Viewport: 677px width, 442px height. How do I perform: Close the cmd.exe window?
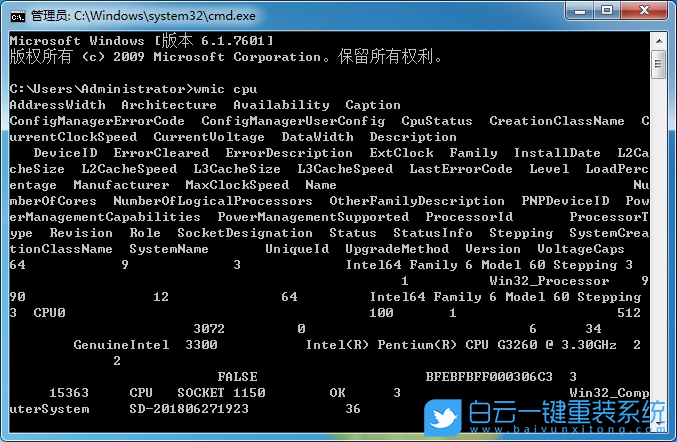click(645, 12)
